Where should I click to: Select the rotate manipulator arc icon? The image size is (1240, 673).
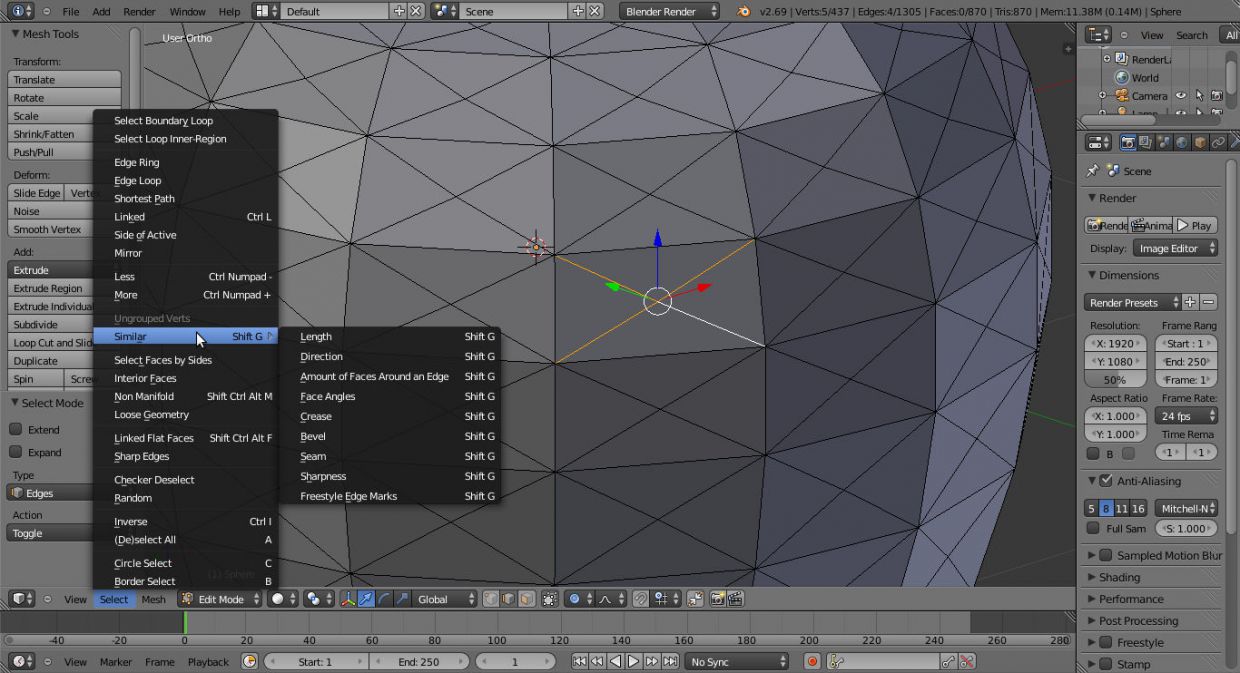[x=384, y=599]
